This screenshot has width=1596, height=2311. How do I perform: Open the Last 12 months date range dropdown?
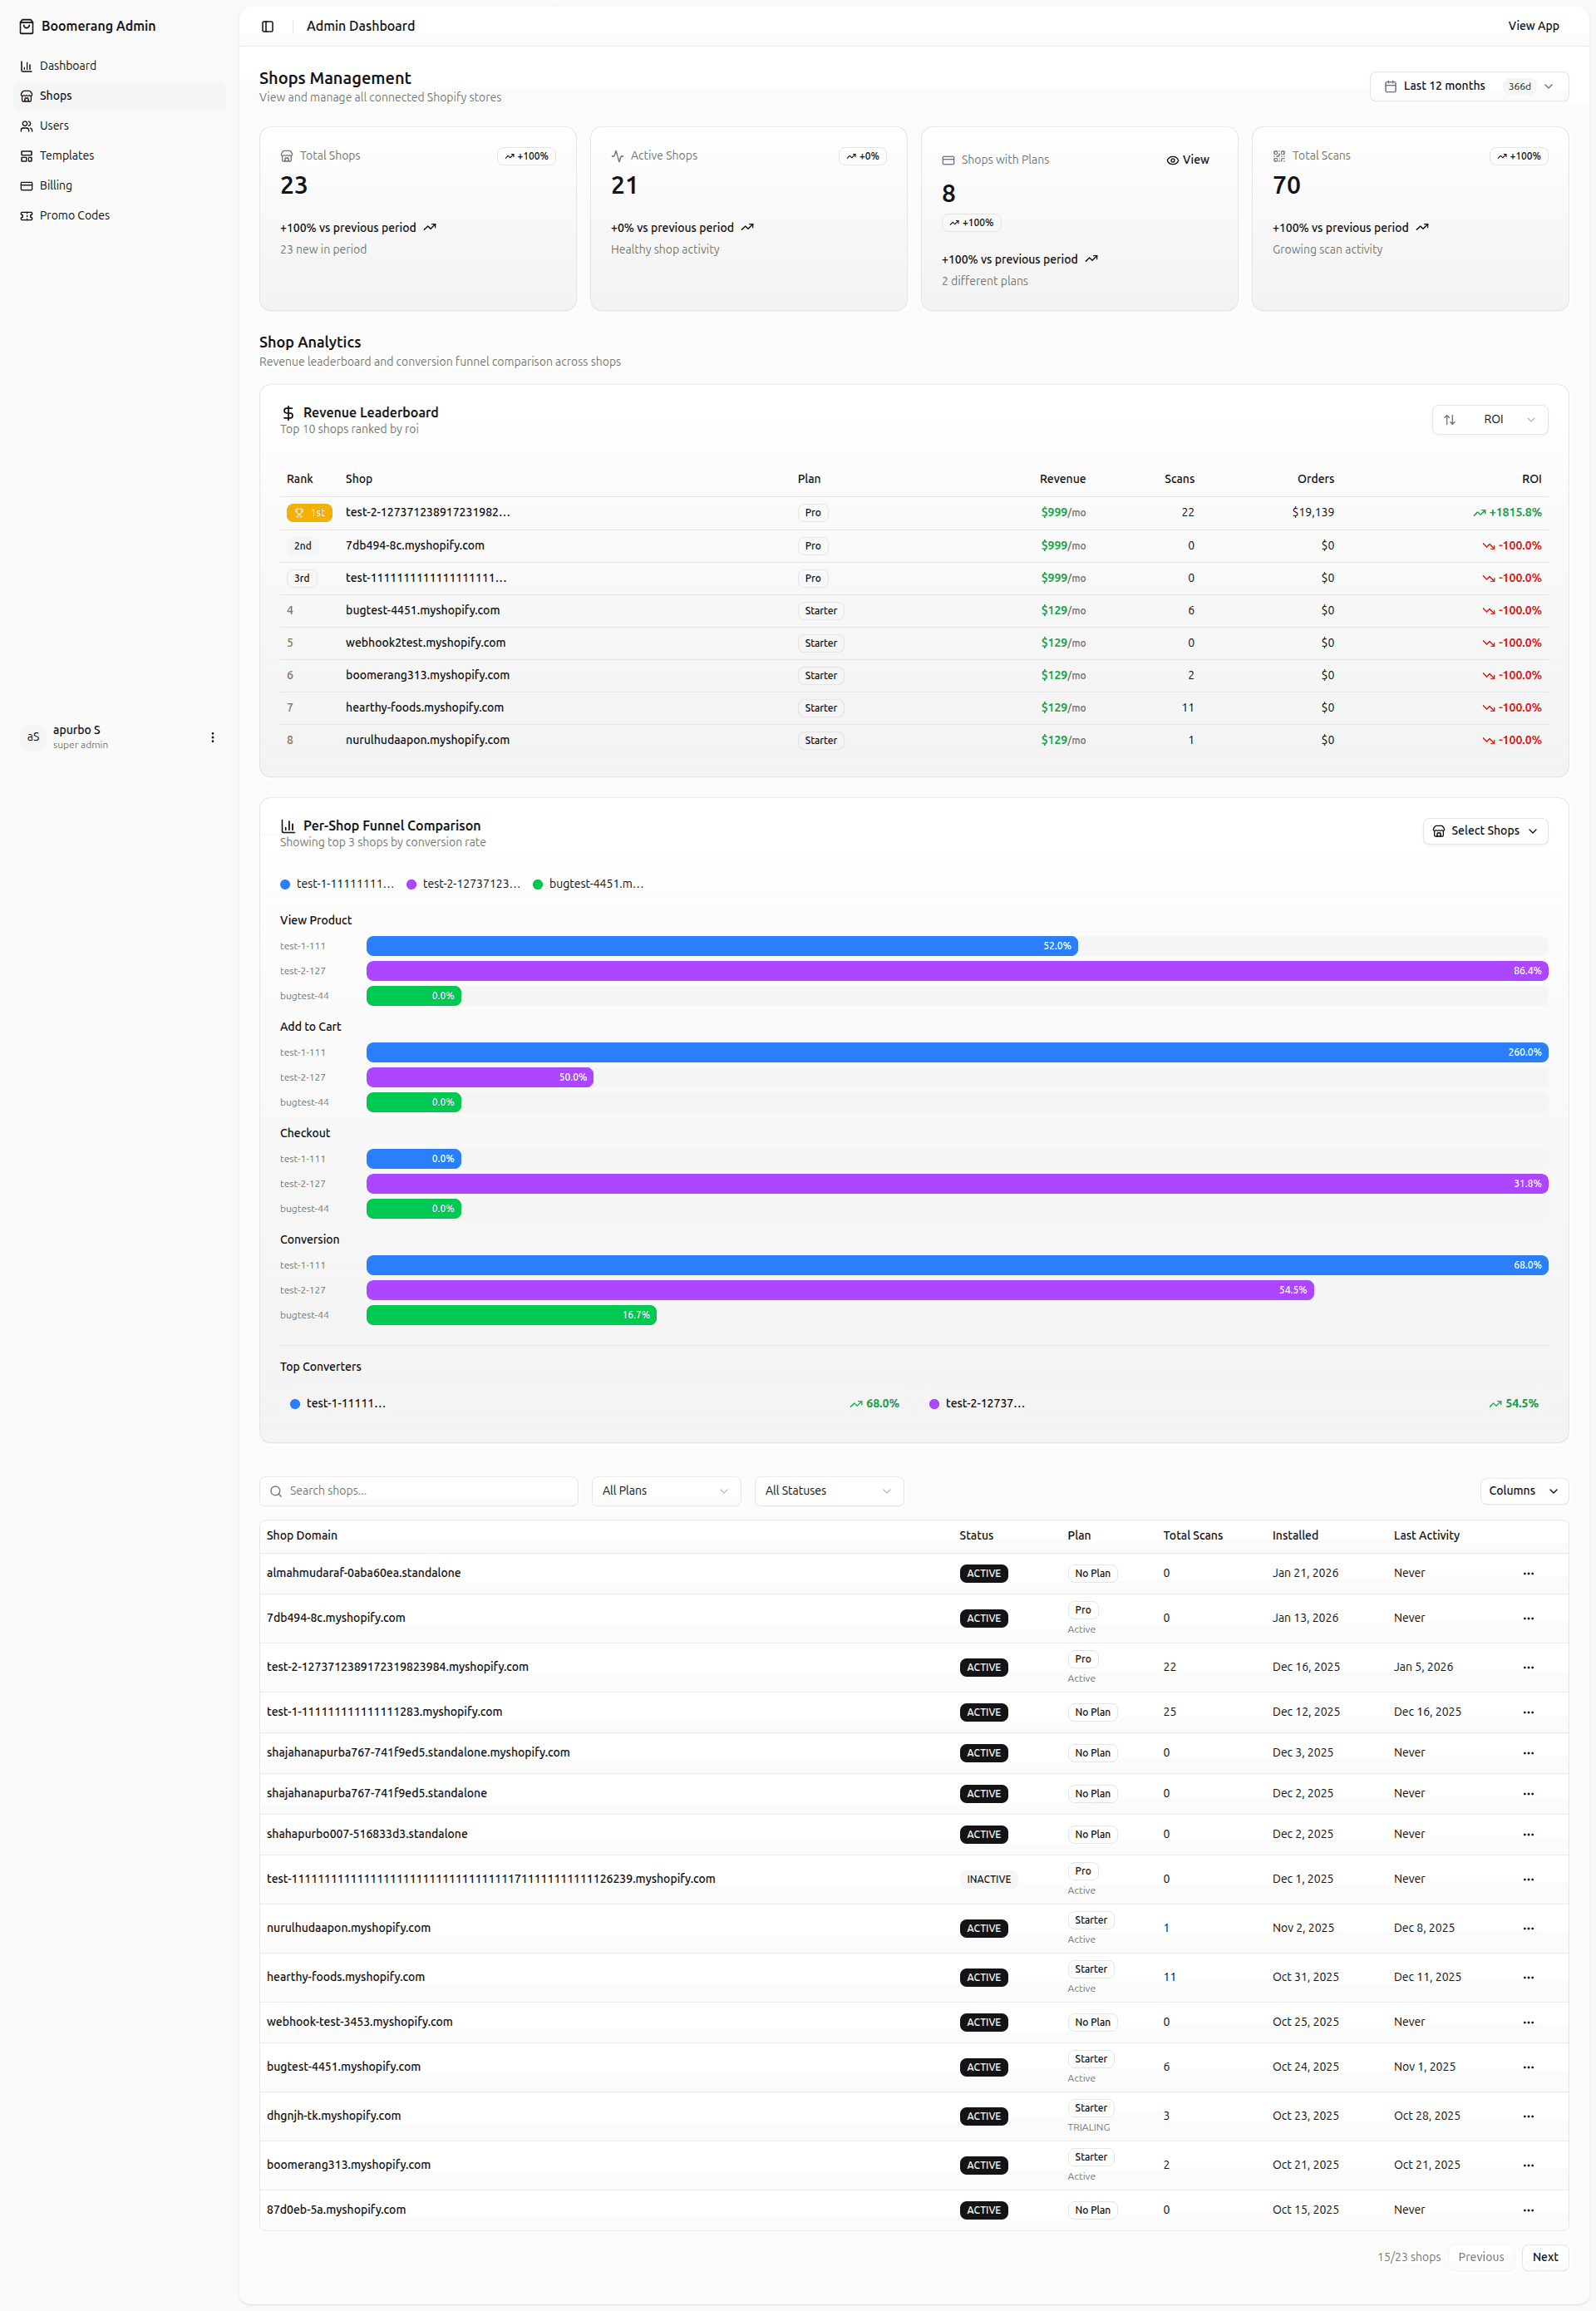tap(1468, 86)
